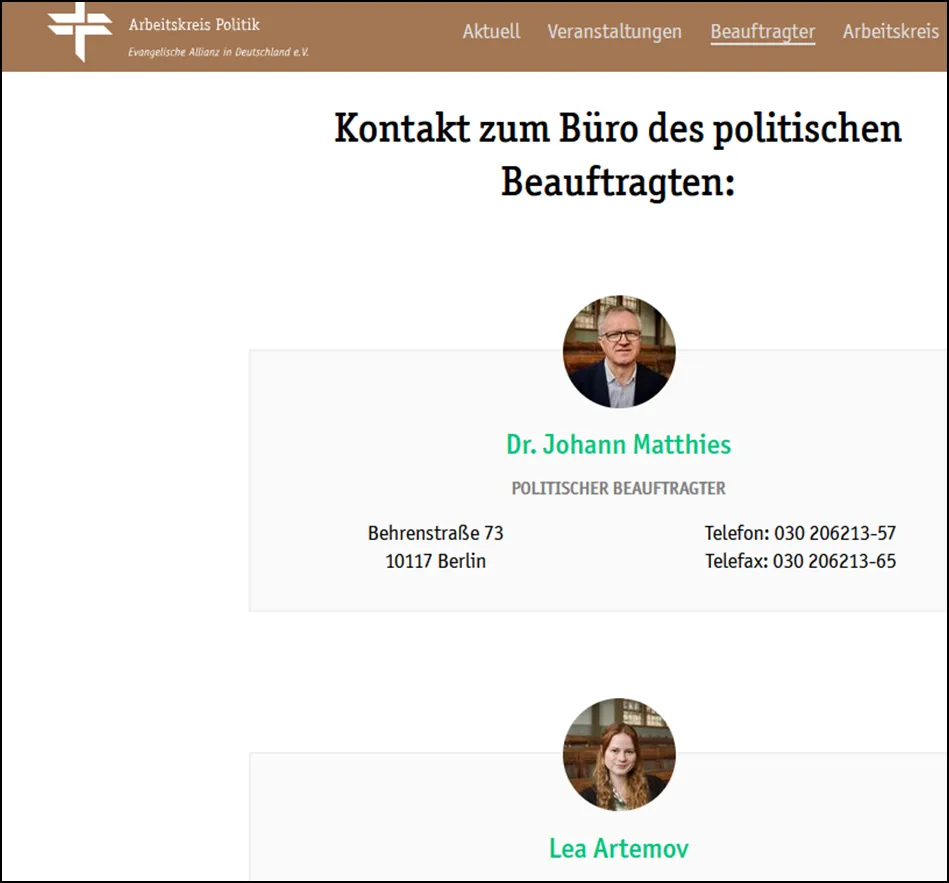This screenshot has width=949, height=883.
Task: Click the Telefax number 030 206213-65
Action: [800, 561]
